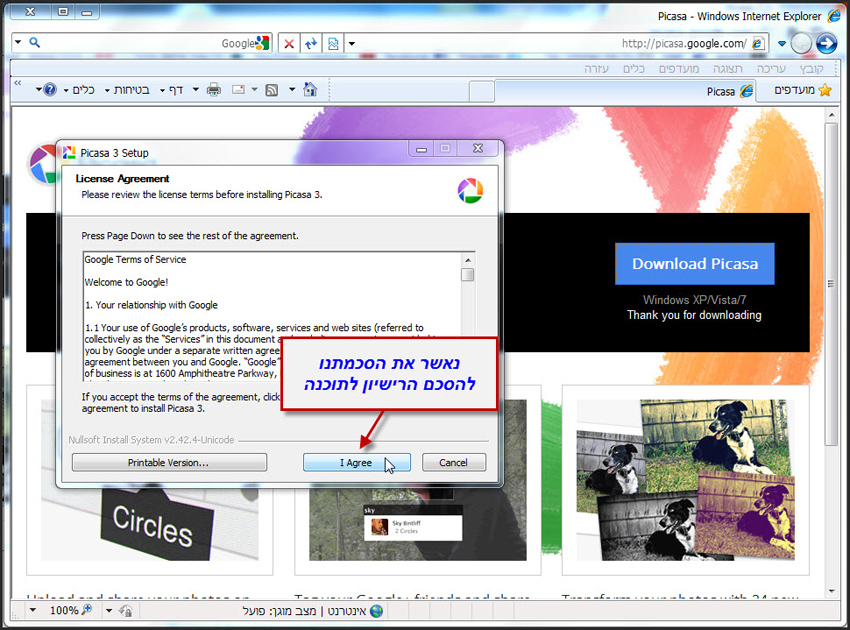Screen dimensions: 850x630
Task: Click the Refresh page icon
Action: click(x=311, y=43)
